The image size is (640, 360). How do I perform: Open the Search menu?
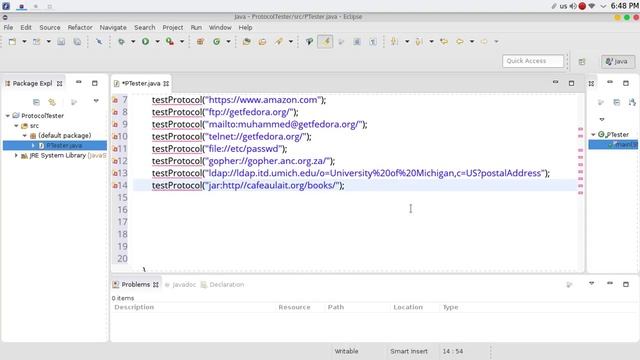[144, 27]
